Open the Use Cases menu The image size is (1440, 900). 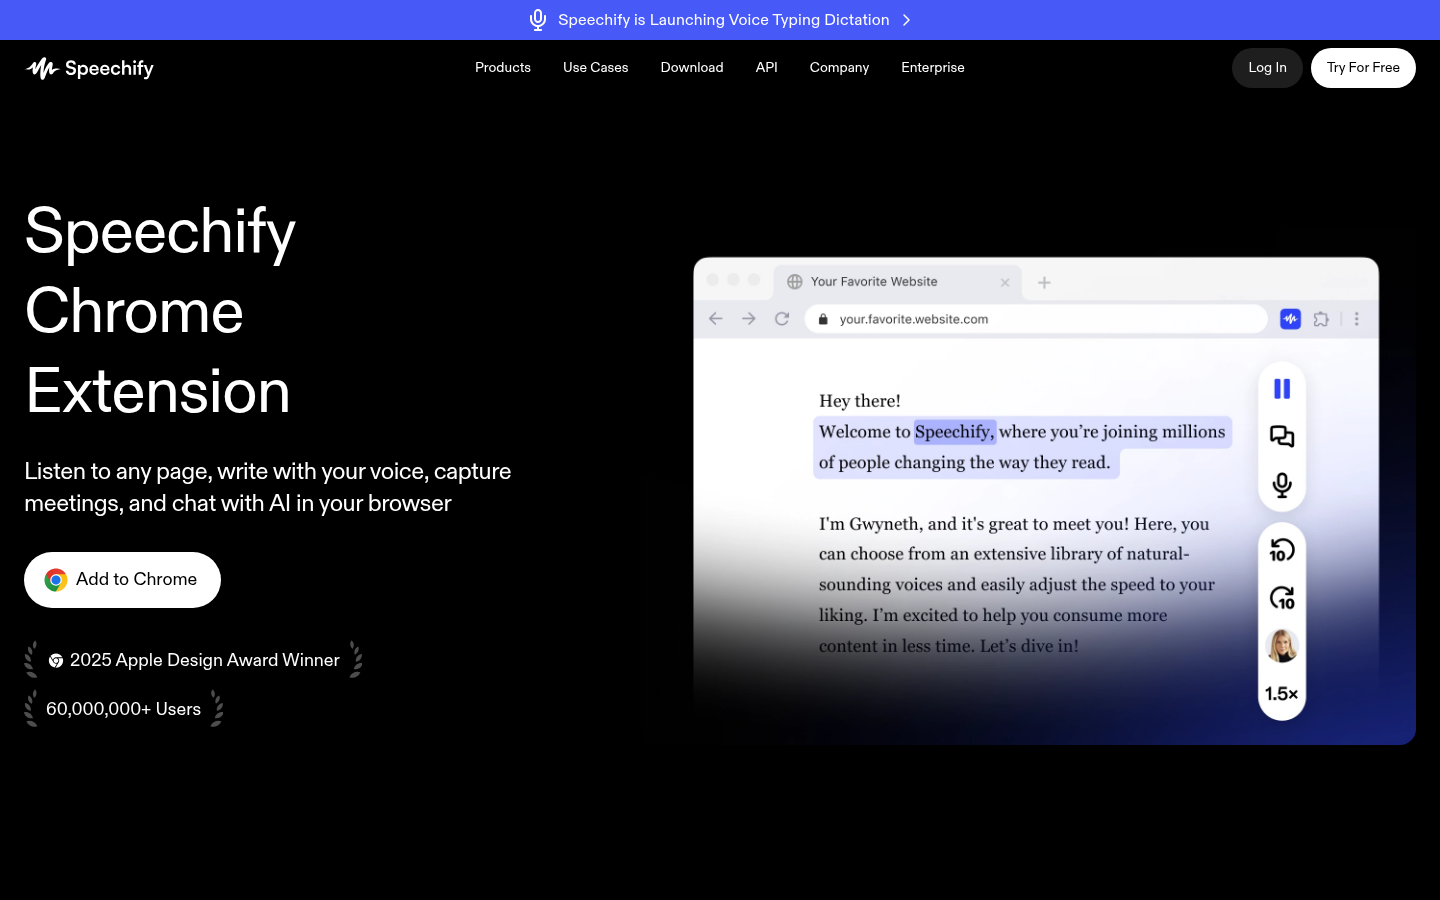pos(596,68)
